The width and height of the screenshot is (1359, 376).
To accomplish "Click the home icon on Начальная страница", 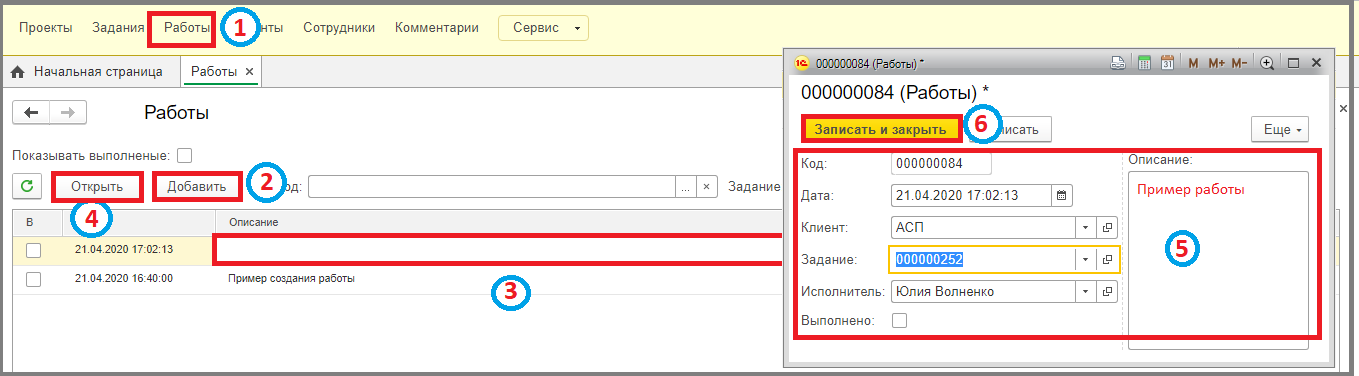I will point(18,72).
